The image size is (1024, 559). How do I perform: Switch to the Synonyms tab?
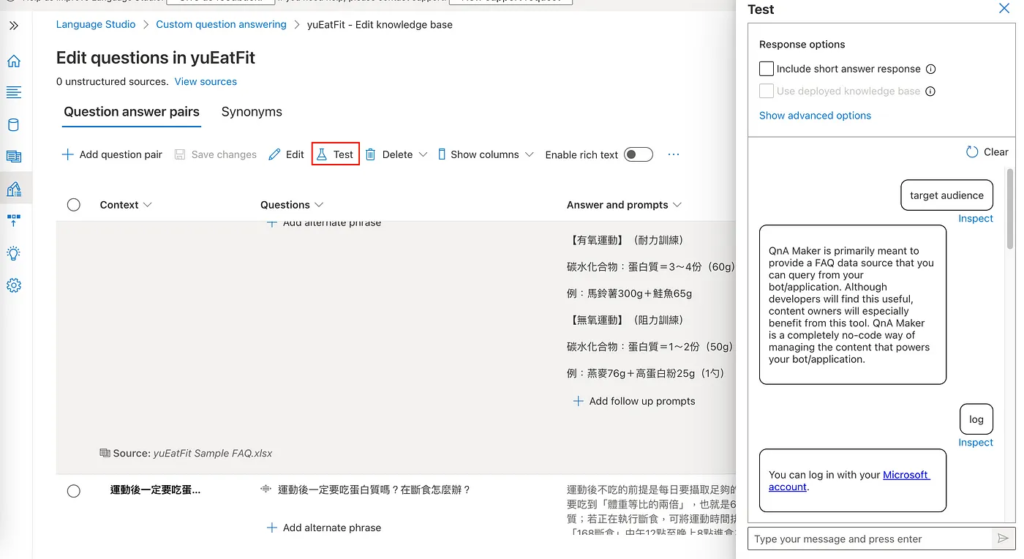pyautogui.click(x=251, y=112)
